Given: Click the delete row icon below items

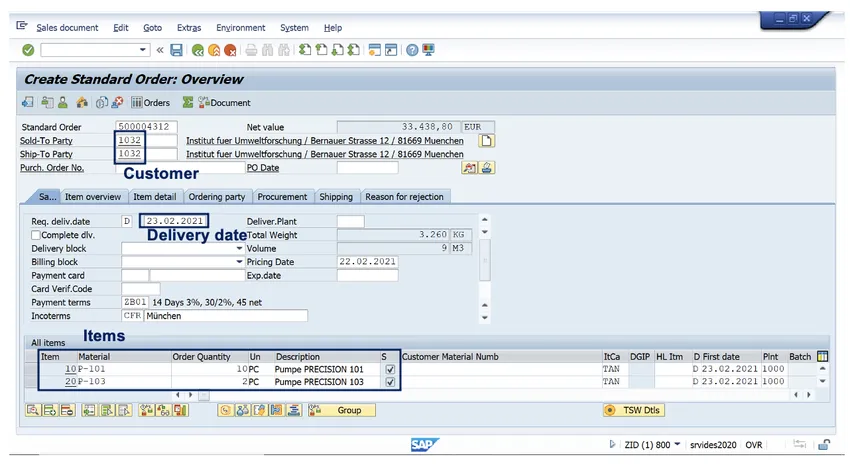Looking at the screenshot, I should coord(67,410).
